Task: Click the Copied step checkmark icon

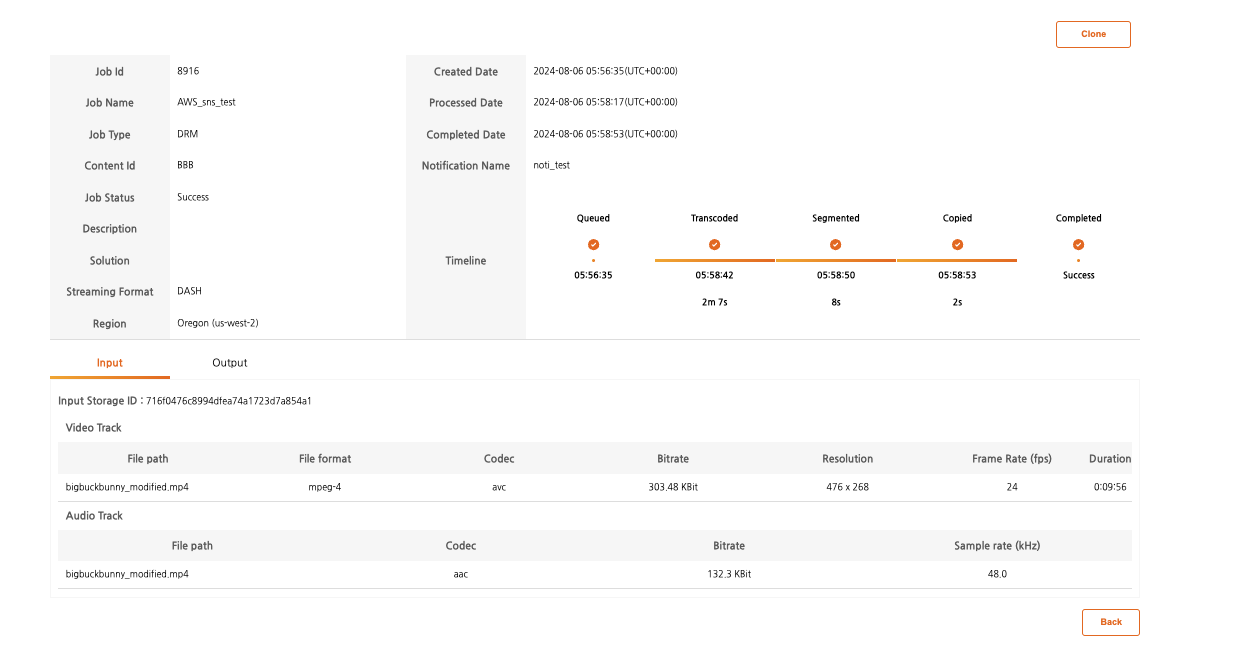Action: click(957, 244)
